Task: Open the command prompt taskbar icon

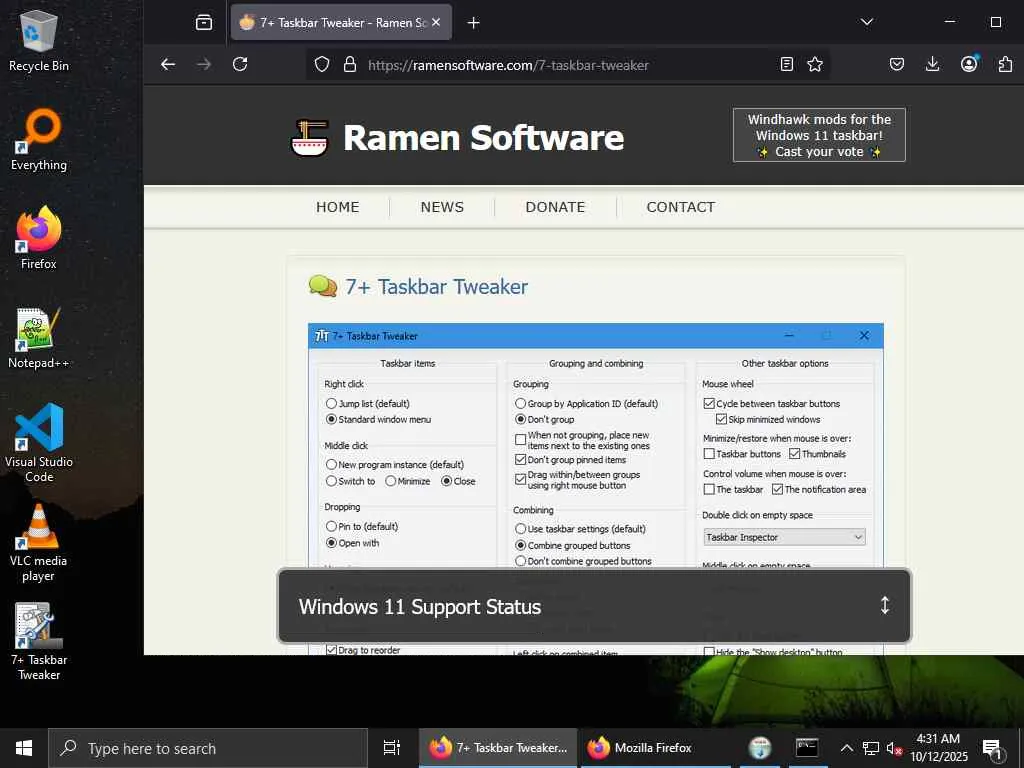Action: (x=807, y=748)
